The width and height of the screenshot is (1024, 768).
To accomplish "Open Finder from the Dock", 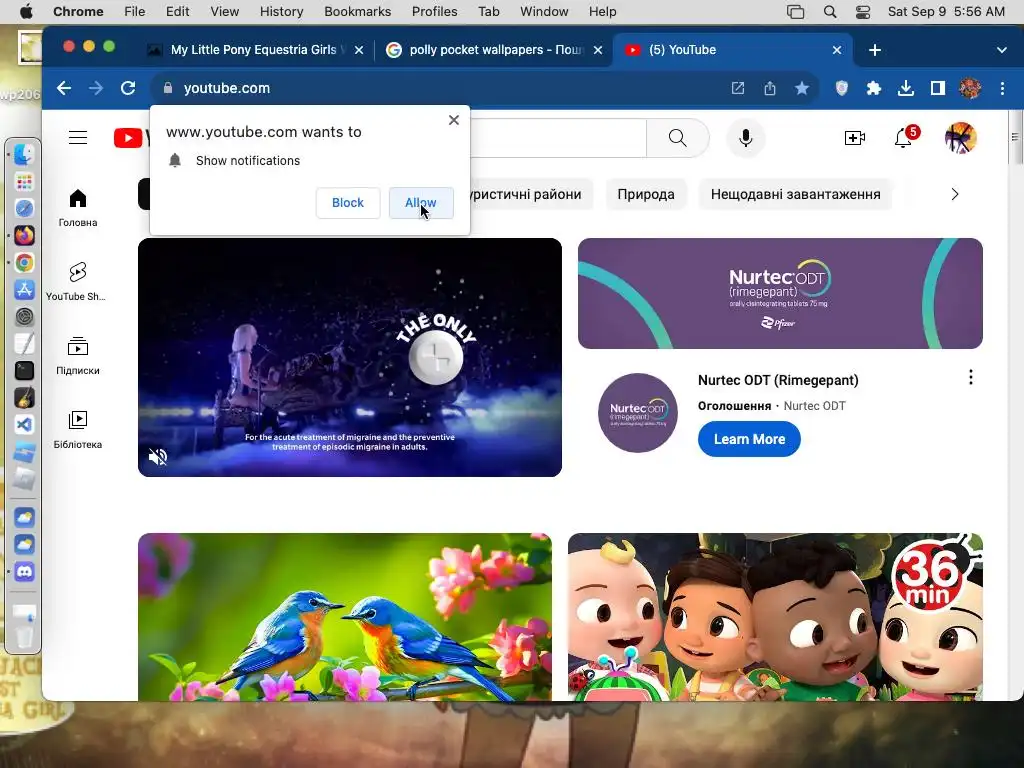I will (x=24, y=154).
